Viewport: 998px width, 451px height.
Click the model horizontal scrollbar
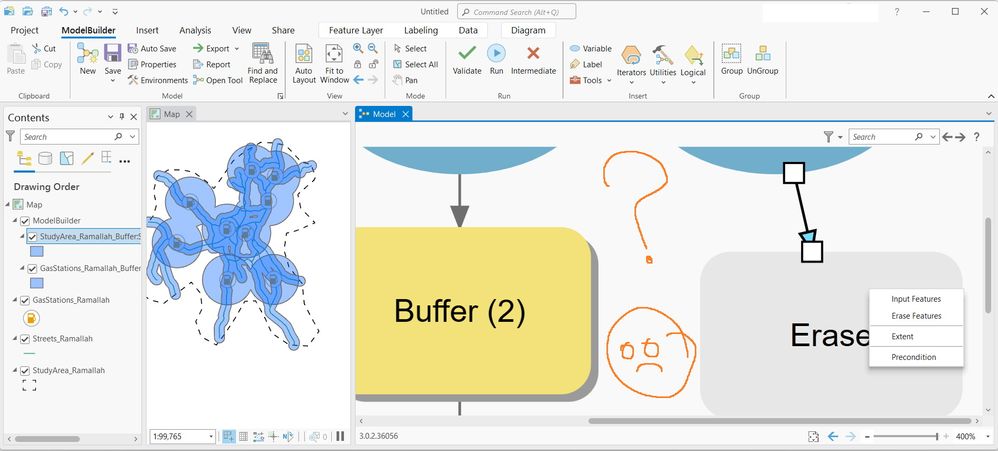click(780, 421)
